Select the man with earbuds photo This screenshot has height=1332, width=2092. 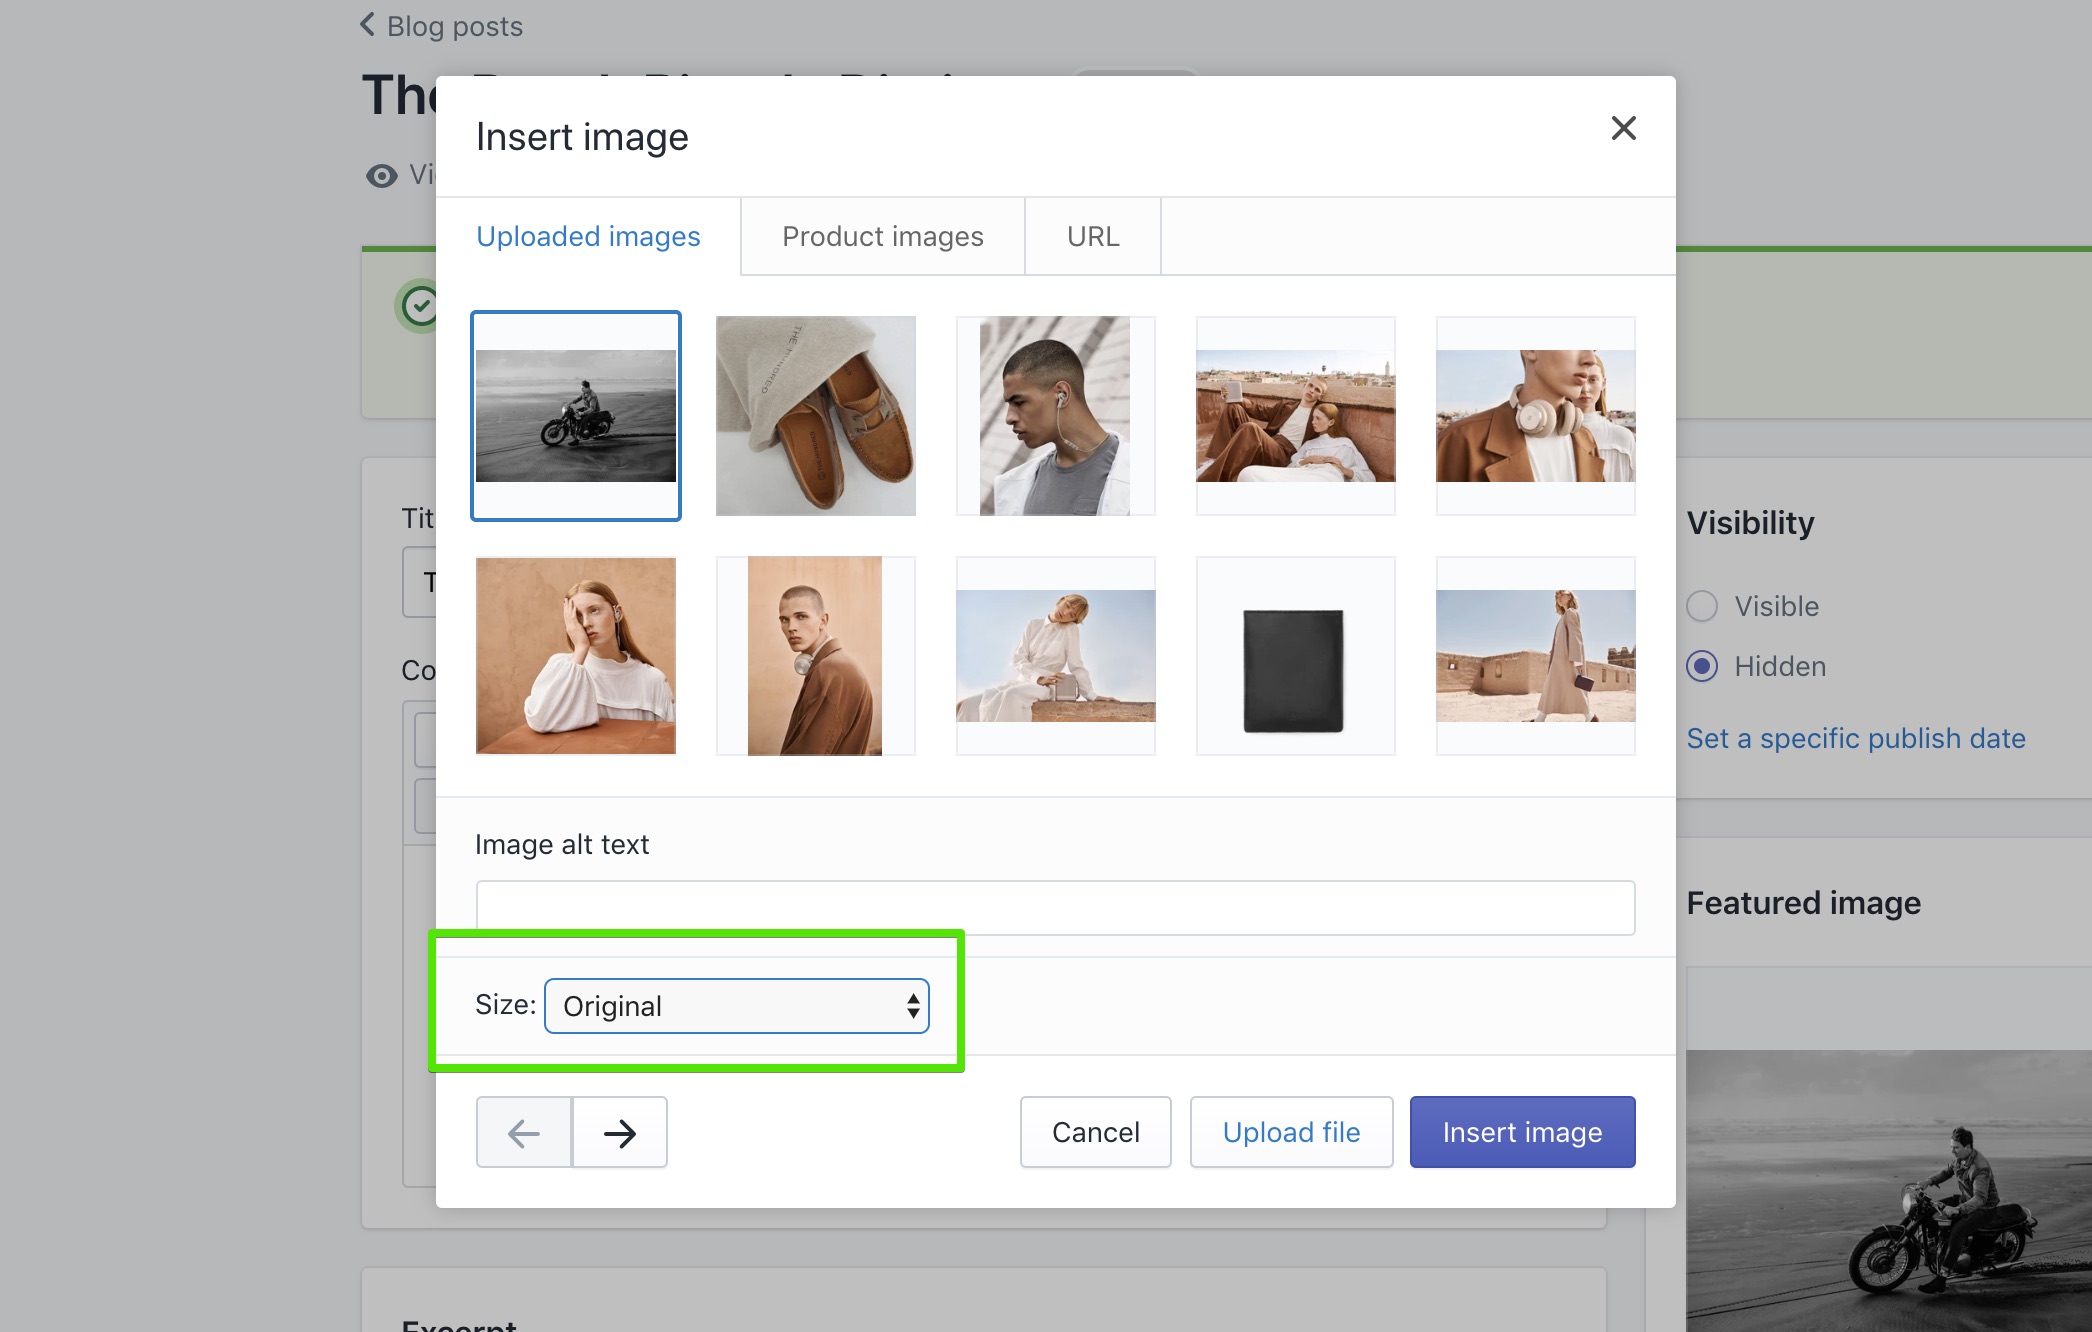[1055, 415]
